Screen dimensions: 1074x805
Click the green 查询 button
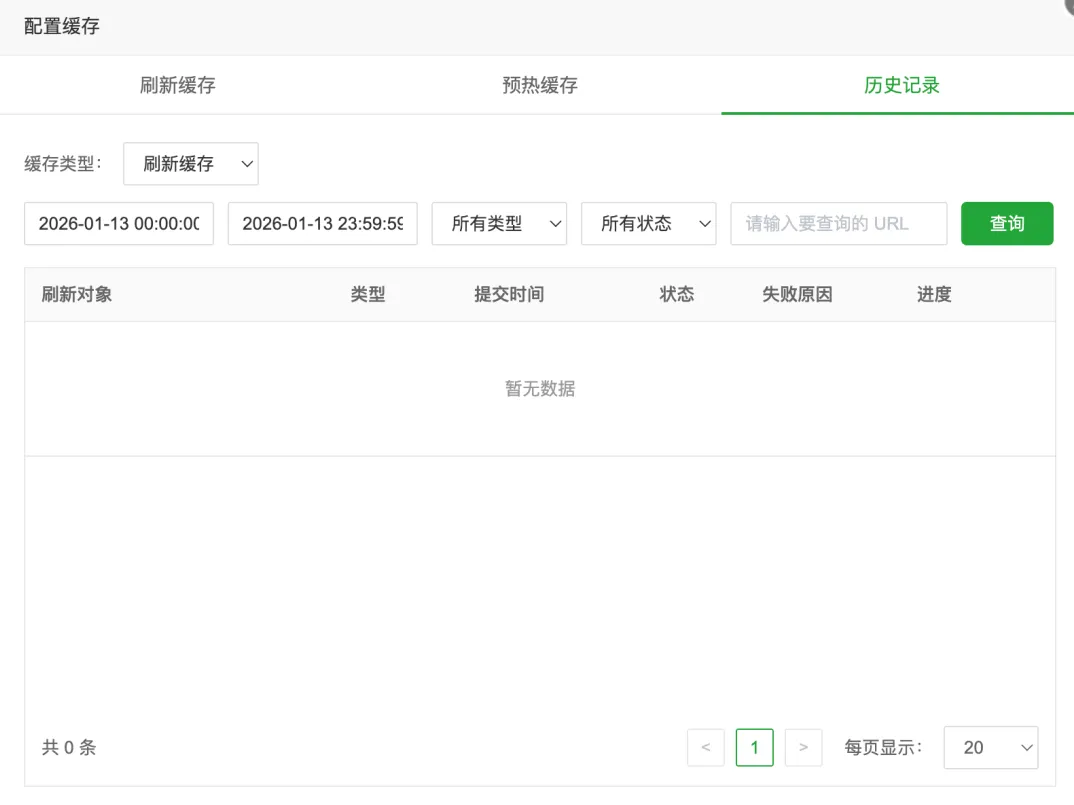pos(1007,223)
